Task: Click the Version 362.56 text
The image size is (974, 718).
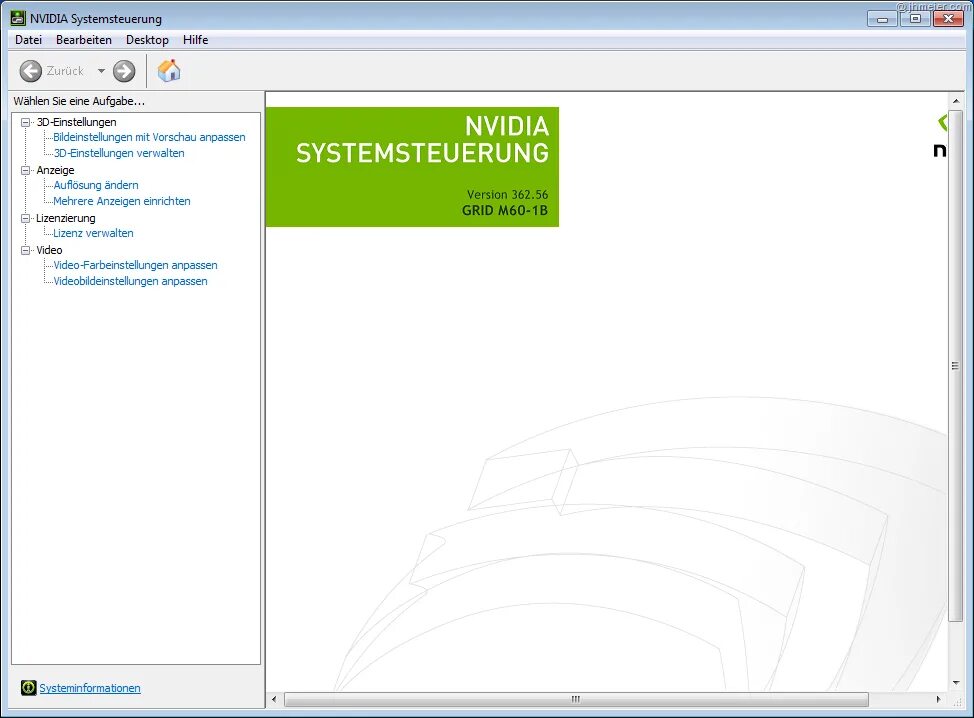Action: coord(507,194)
